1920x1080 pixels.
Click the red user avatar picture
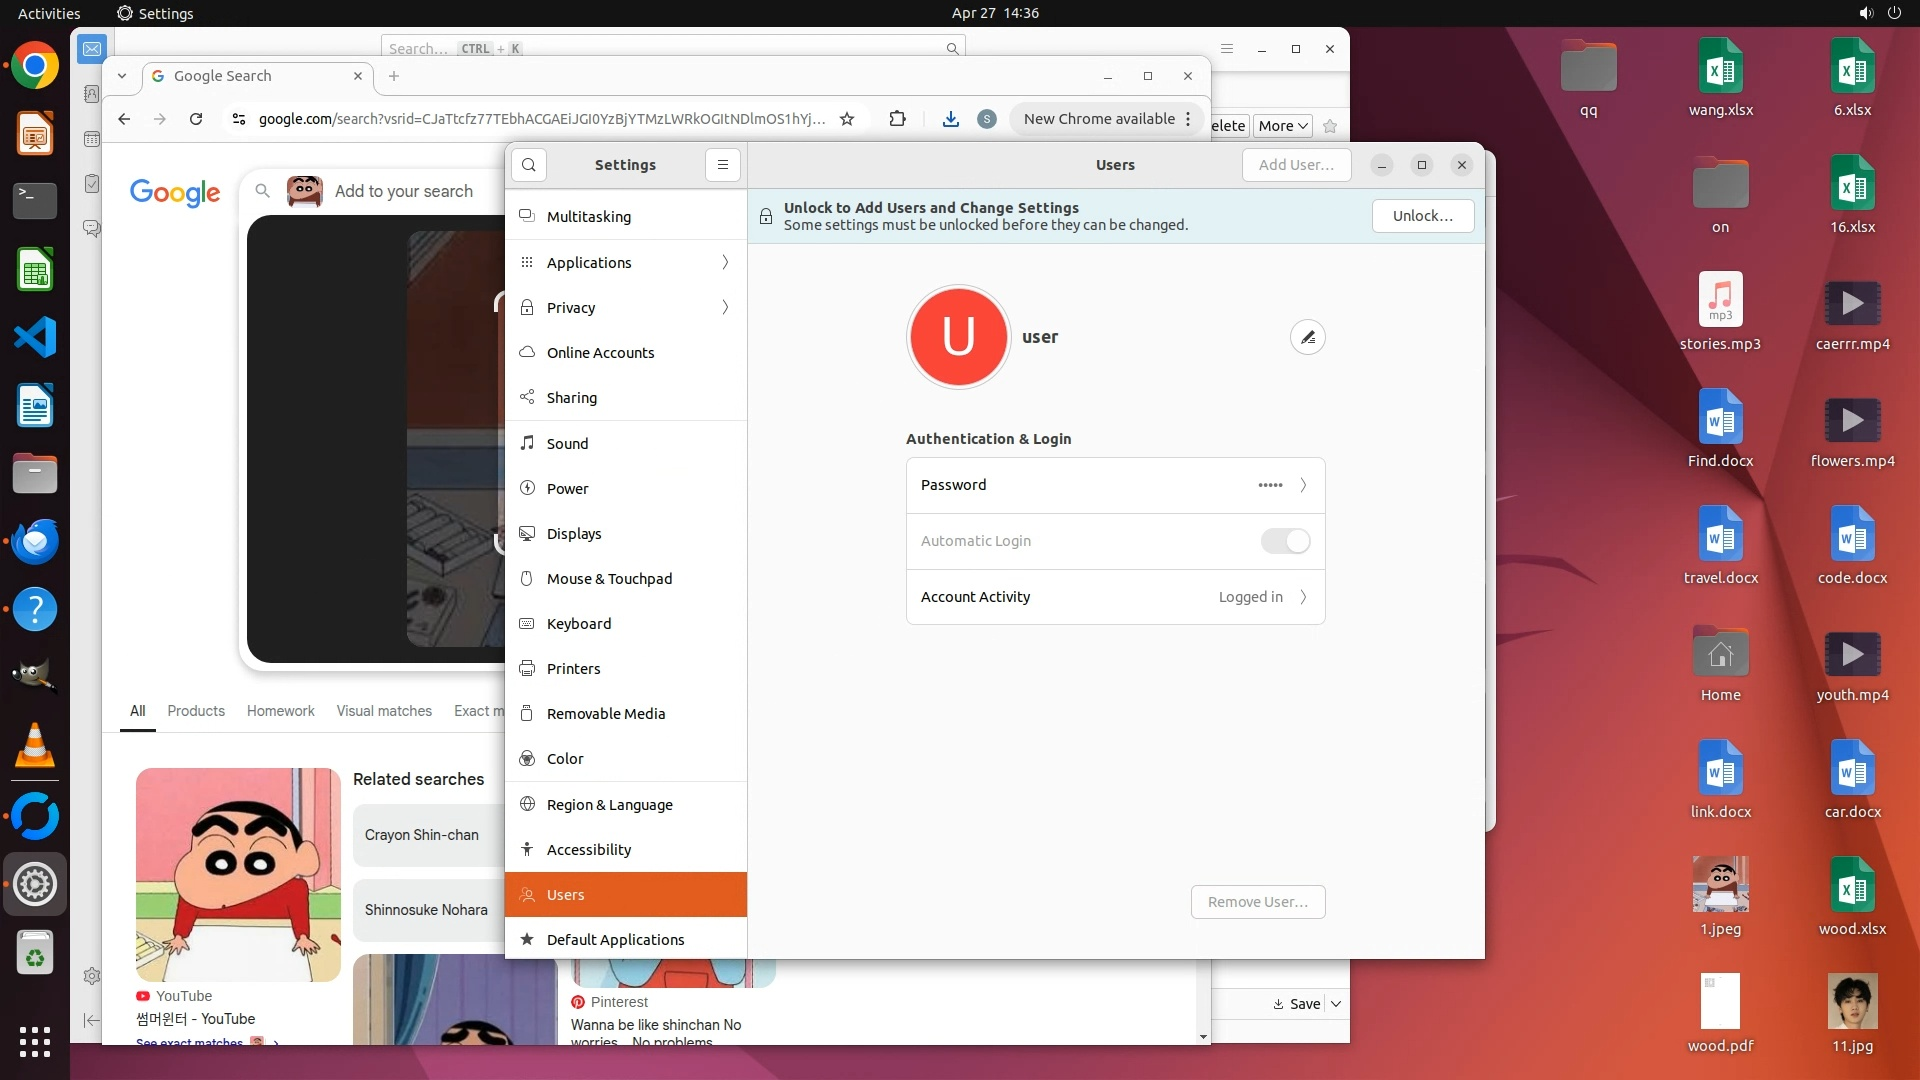[x=958, y=338]
